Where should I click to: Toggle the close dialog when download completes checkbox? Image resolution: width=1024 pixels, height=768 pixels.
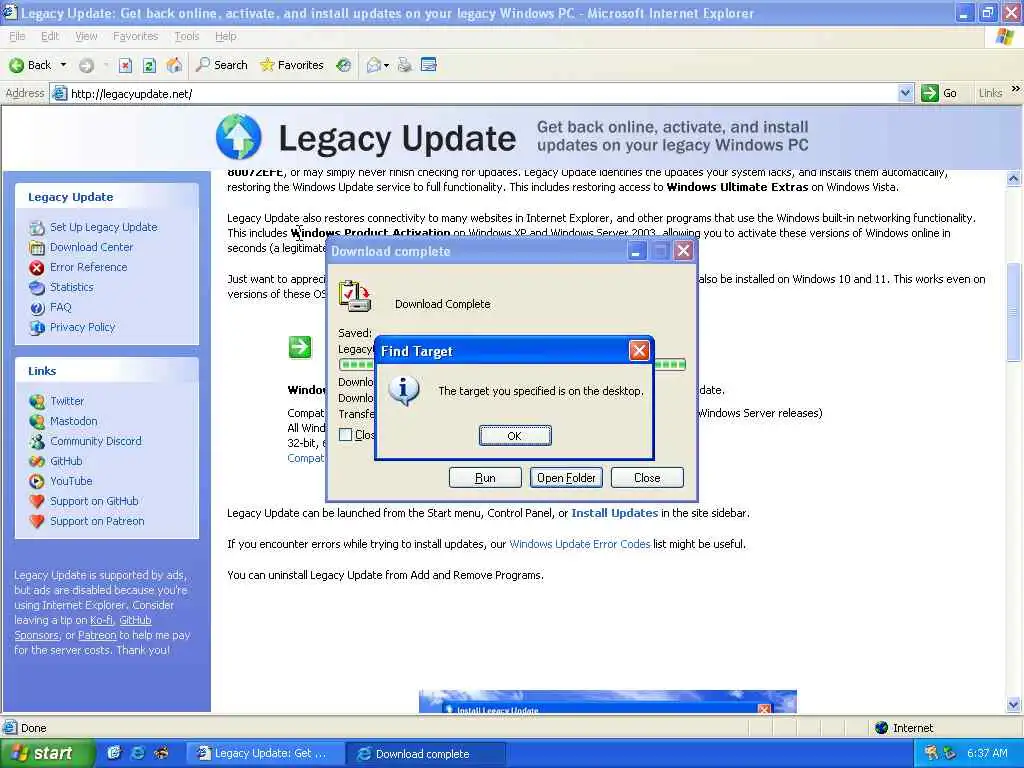coord(345,434)
